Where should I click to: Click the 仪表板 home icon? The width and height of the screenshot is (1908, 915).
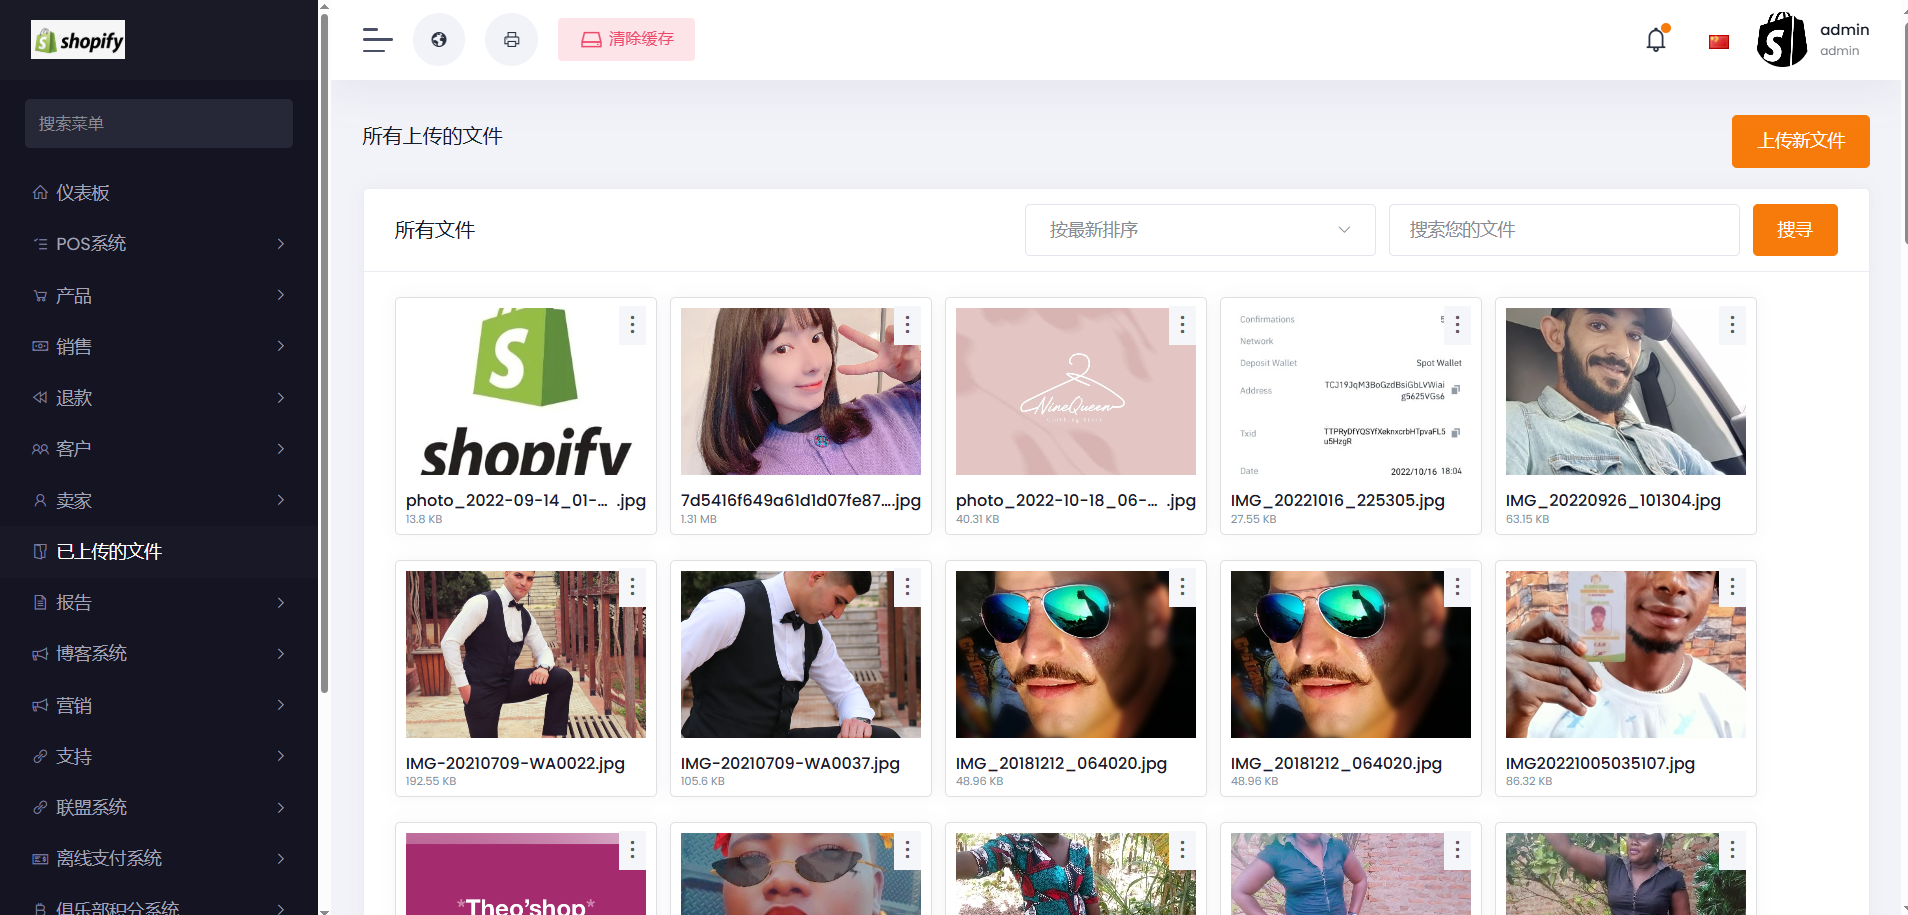tap(40, 193)
